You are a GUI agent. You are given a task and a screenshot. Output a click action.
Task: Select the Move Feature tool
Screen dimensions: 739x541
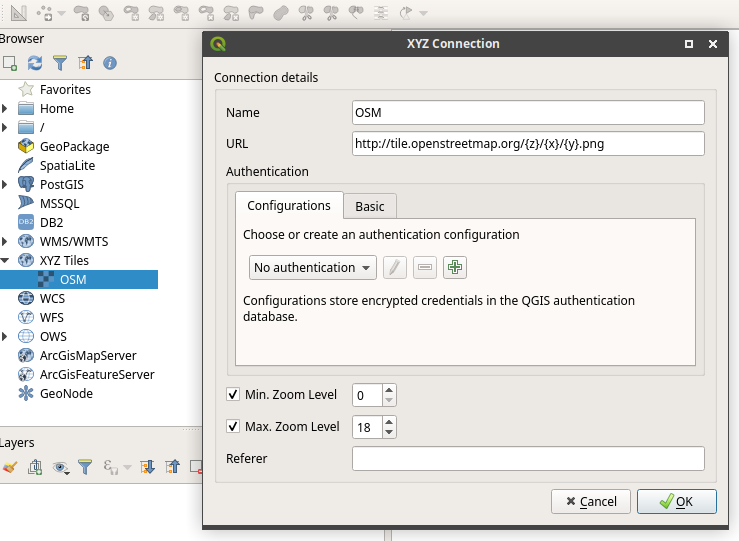click(x=44, y=13)
